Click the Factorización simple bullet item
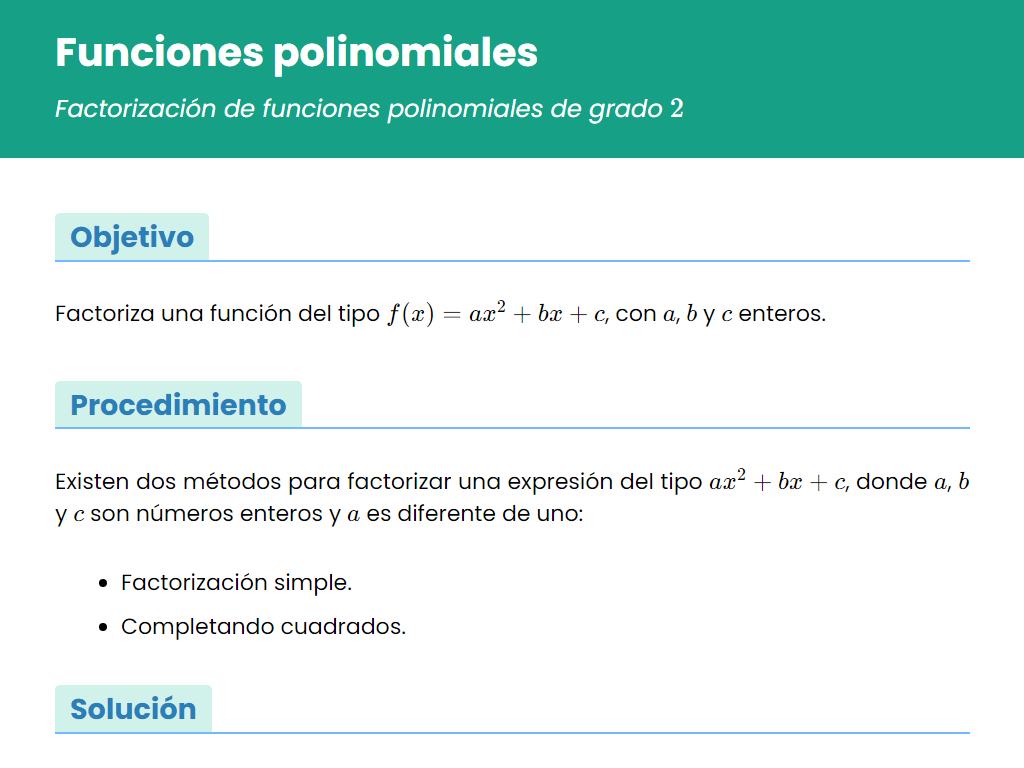 coord(236,583)
